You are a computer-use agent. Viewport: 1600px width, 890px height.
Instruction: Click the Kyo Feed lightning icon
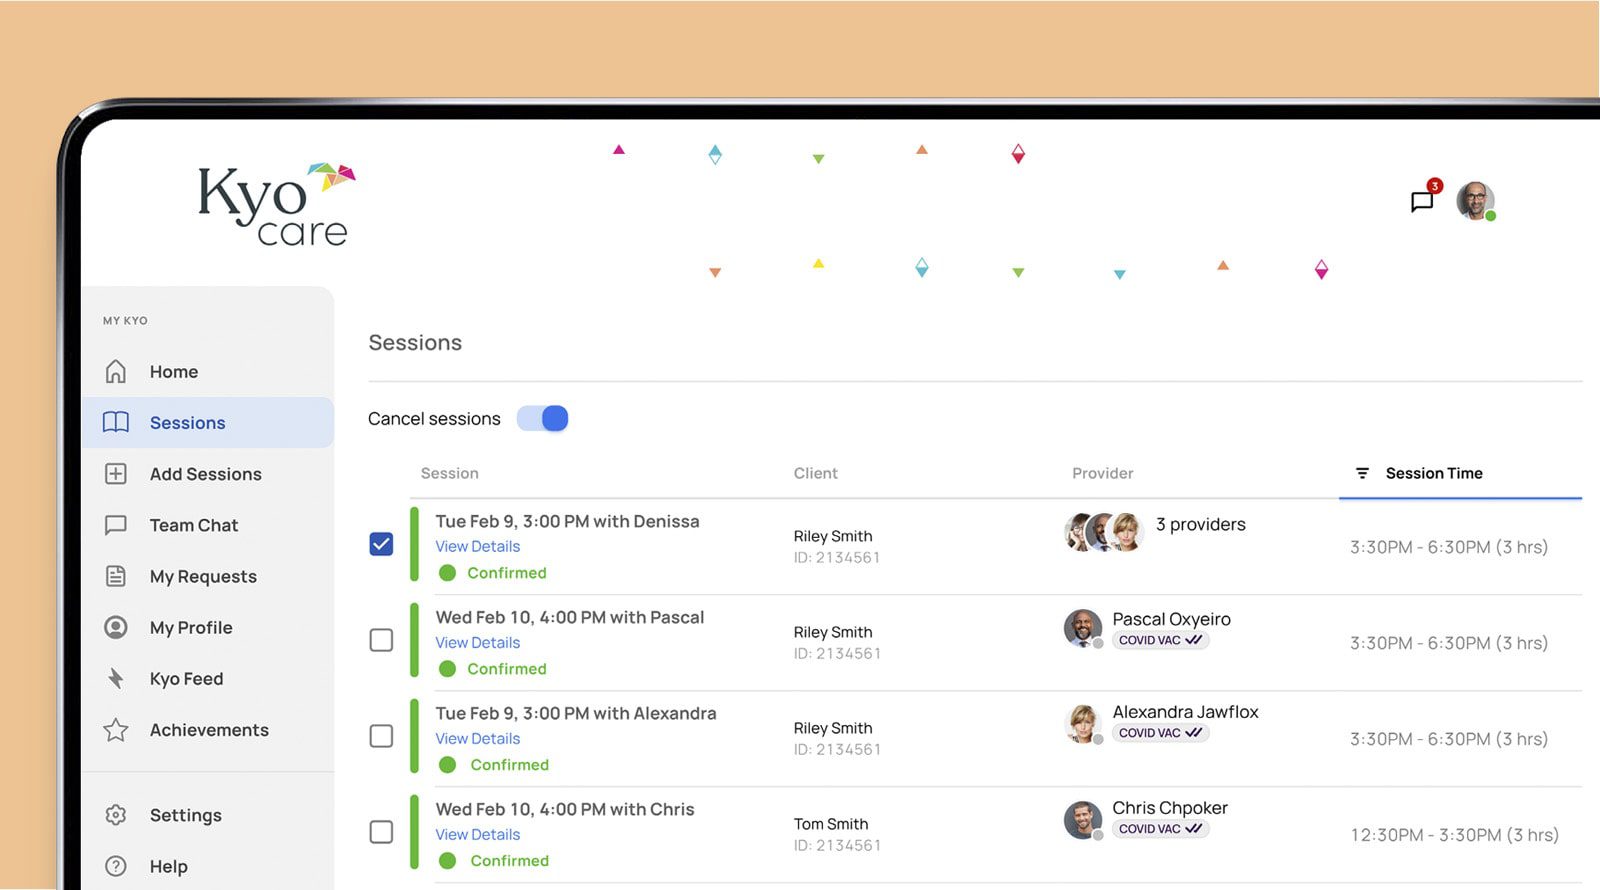coord(116,679)
